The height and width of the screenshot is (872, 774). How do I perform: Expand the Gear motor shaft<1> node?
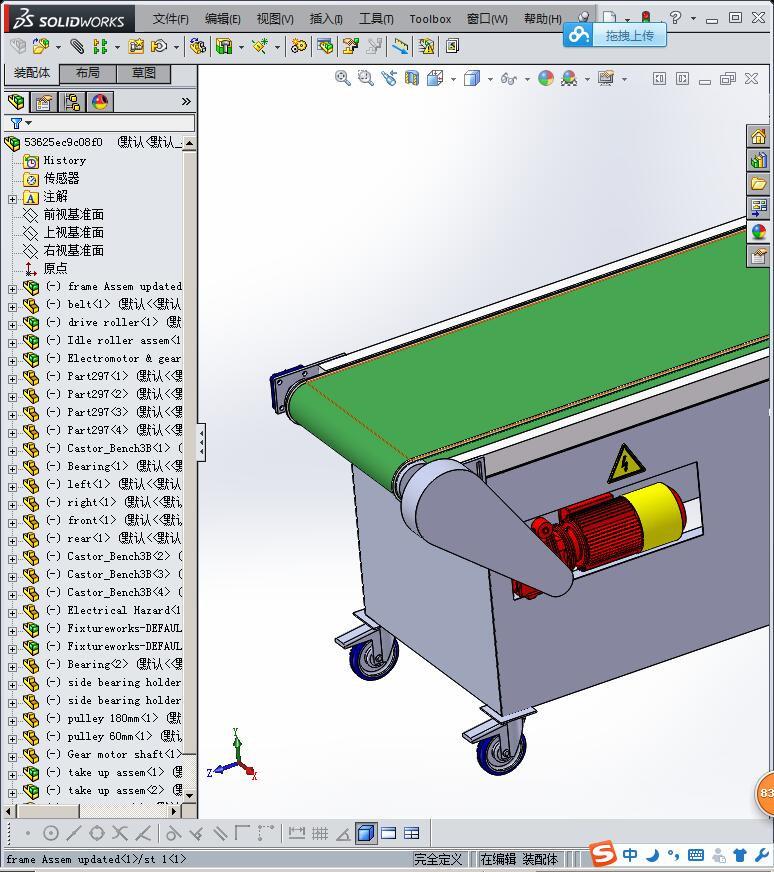12,757
